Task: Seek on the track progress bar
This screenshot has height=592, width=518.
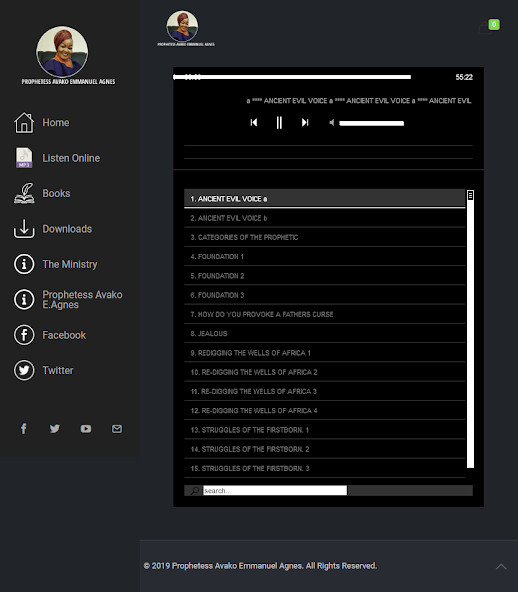Action: [292, 77]
